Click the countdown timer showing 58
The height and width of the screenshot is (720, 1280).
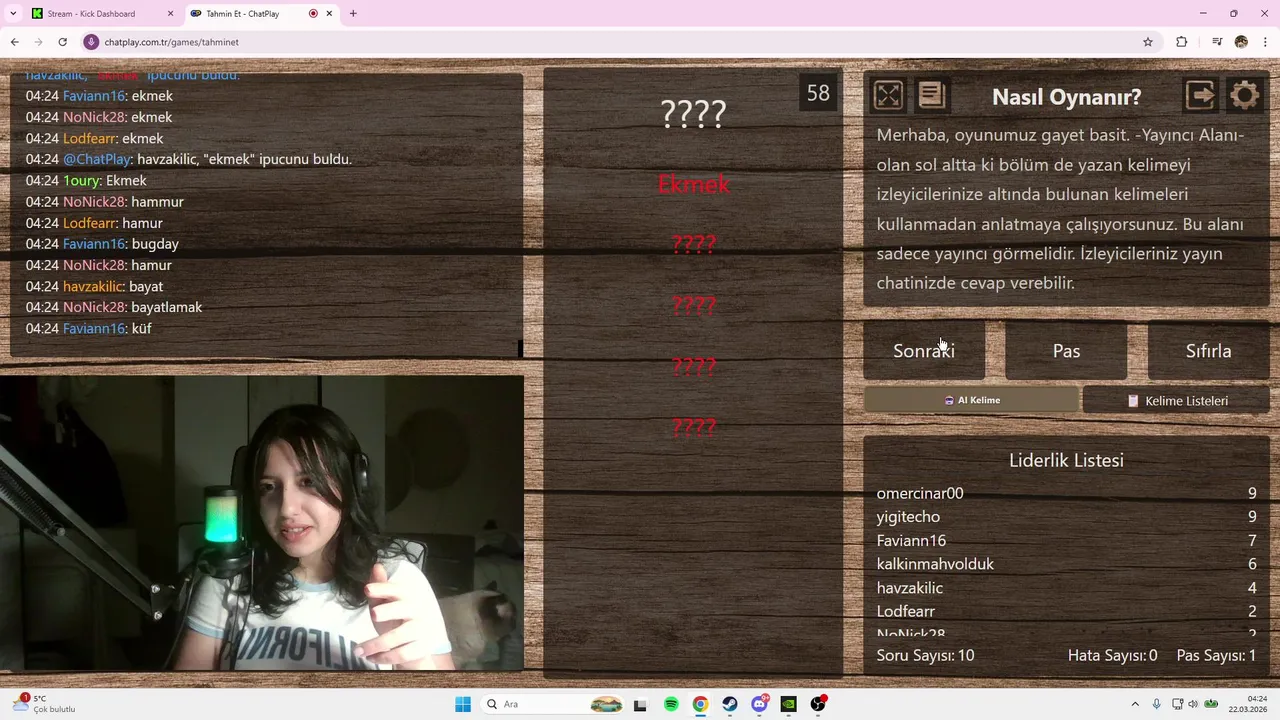818,93
